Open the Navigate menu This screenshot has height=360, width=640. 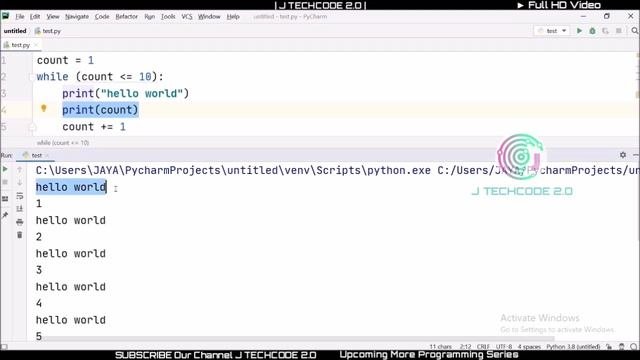77,16
